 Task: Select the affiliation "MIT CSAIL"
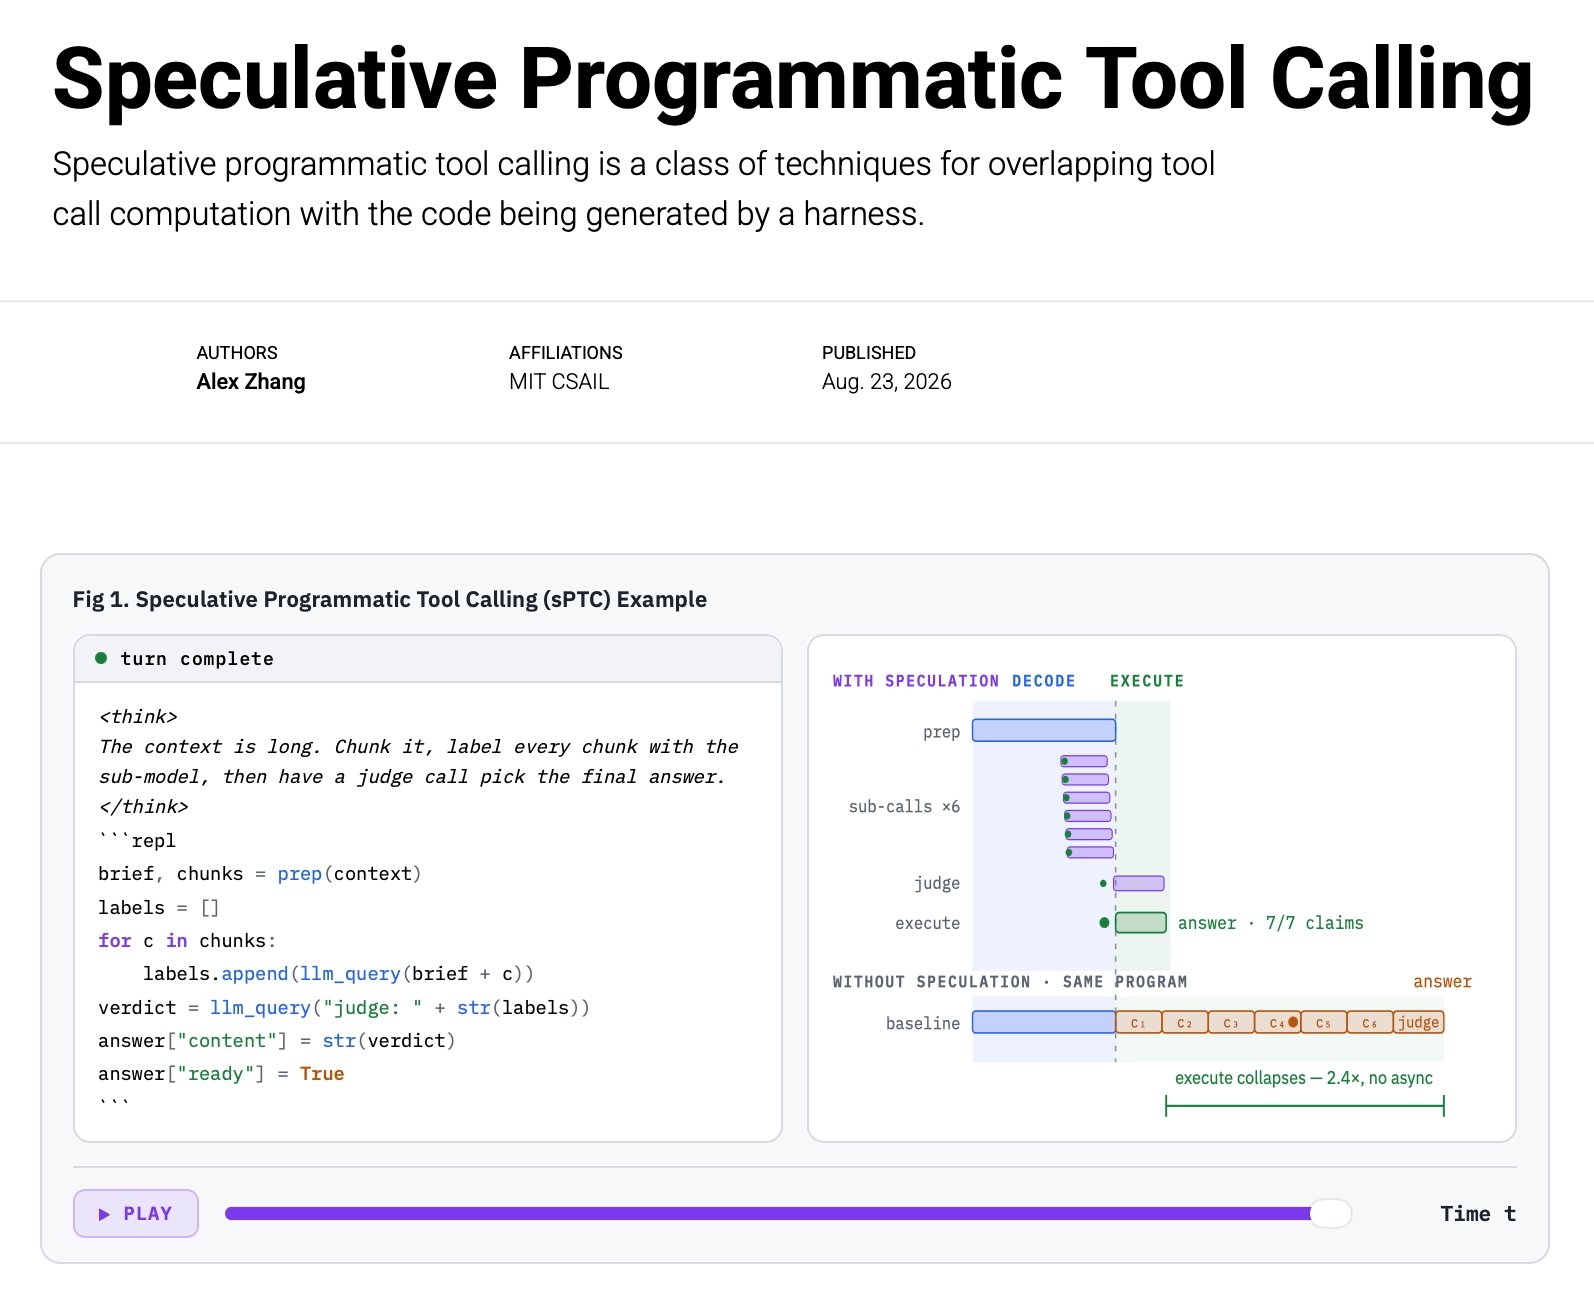(x=559, y=381)
